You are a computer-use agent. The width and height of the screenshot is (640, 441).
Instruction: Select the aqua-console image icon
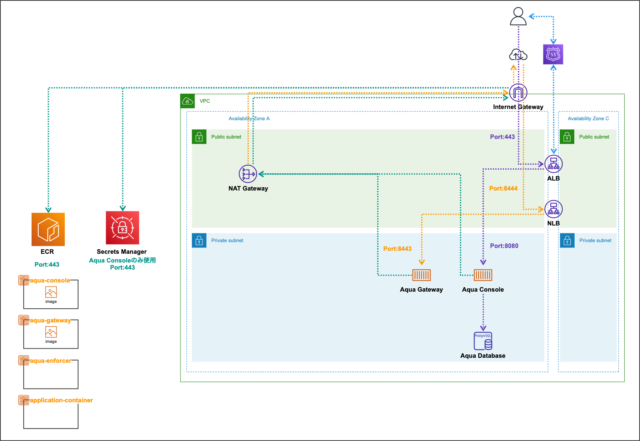pyautogui.click(x=51, y=292)
